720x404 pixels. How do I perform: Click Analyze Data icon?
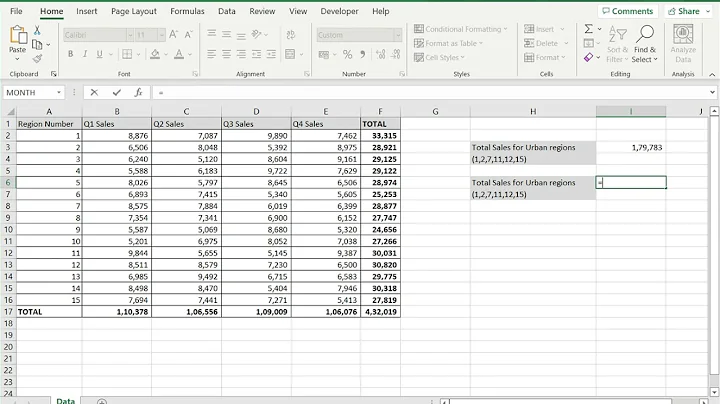click(x=683, y=44)
